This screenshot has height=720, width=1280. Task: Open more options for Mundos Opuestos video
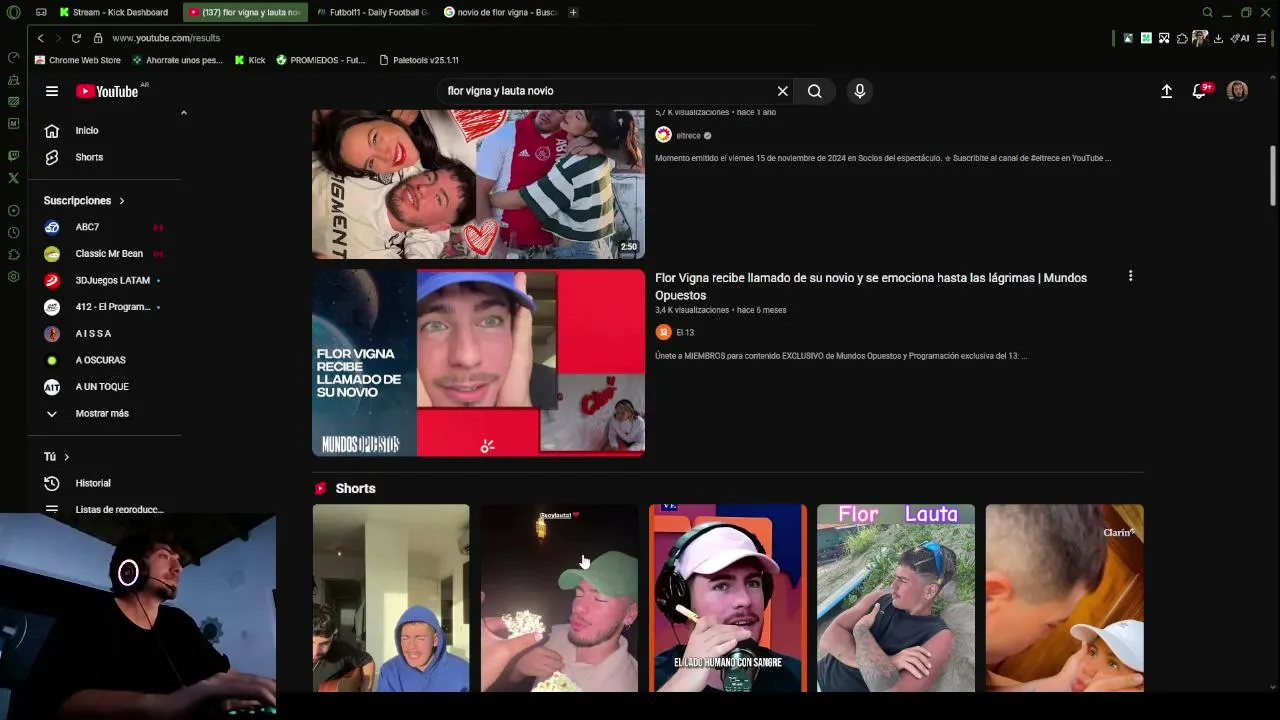point(1130,276)
